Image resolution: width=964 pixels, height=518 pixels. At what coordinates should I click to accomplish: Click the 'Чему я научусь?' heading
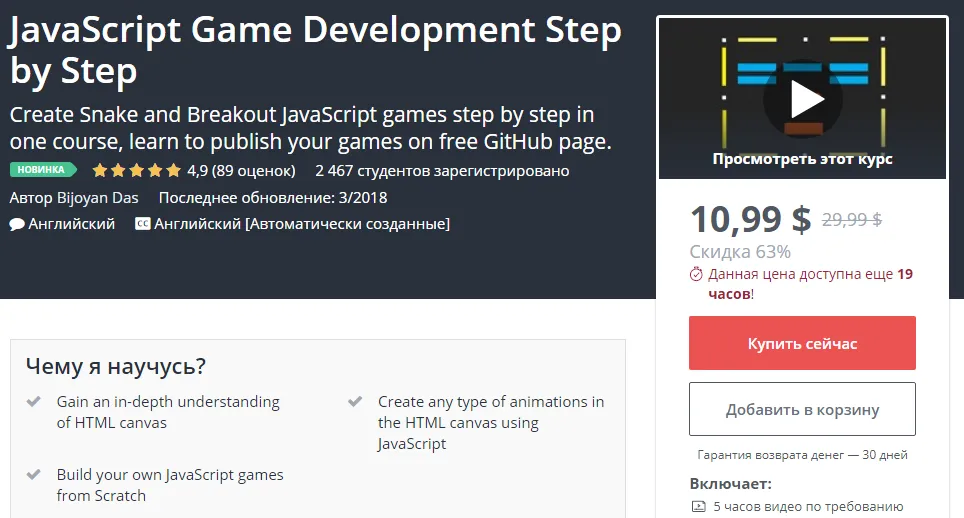click(116, 366)
